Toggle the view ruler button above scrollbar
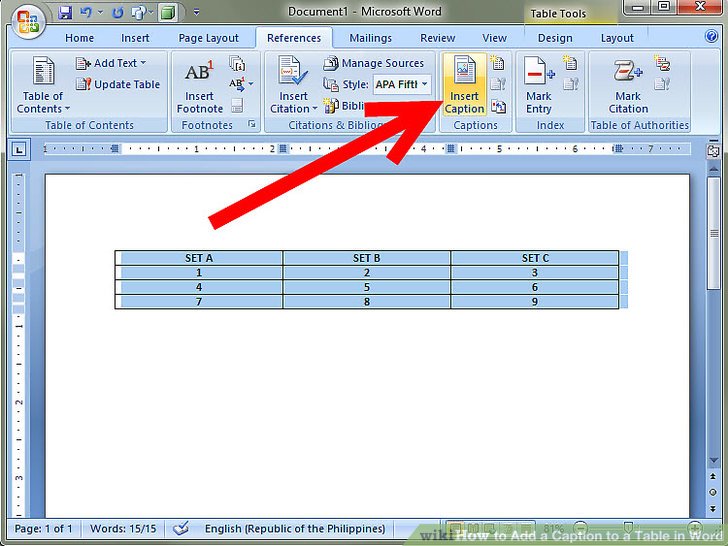 click(713, 151)
